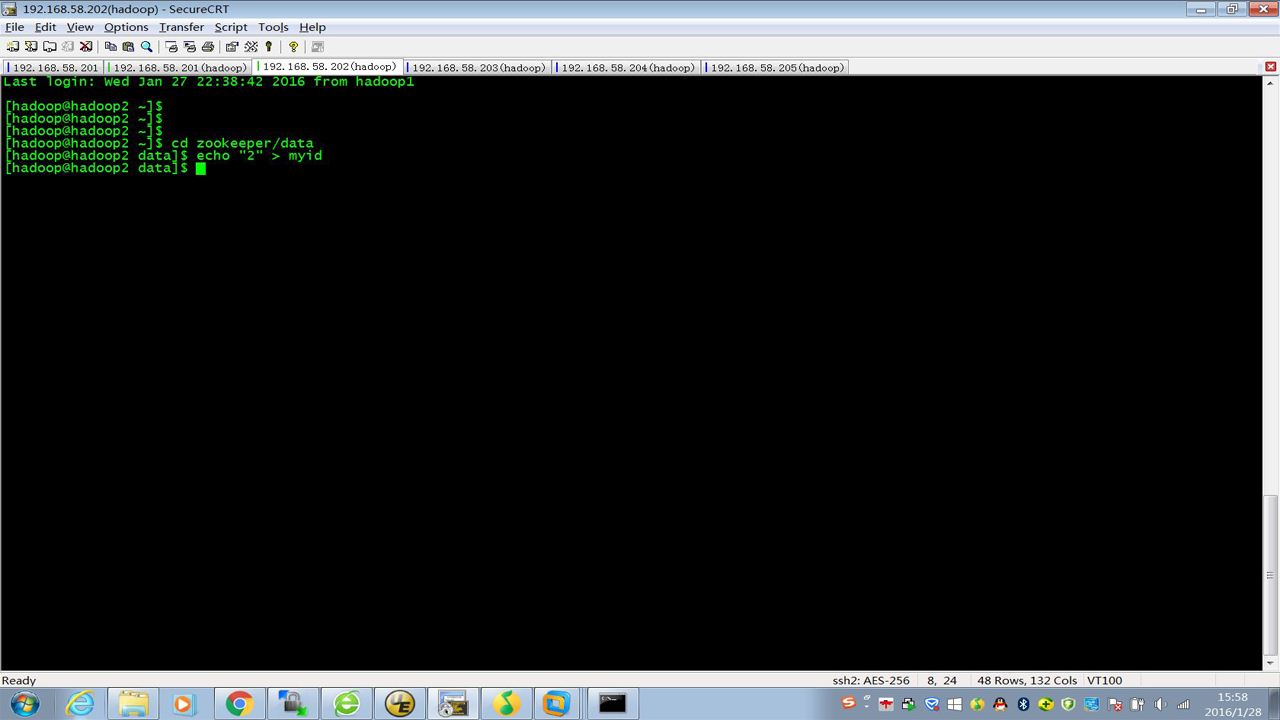Click the Public Key key icon
Screen dimensions: 1280x720
coord(268,46)
